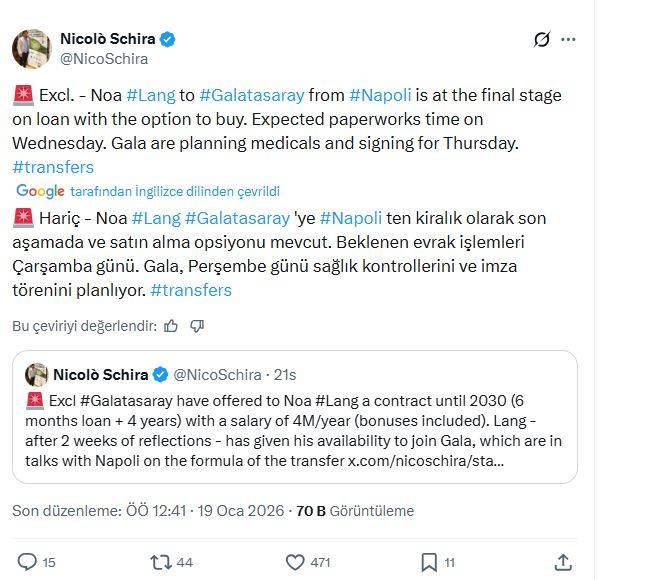Open the #transfers hashtag in English text

tap(53, 167)
